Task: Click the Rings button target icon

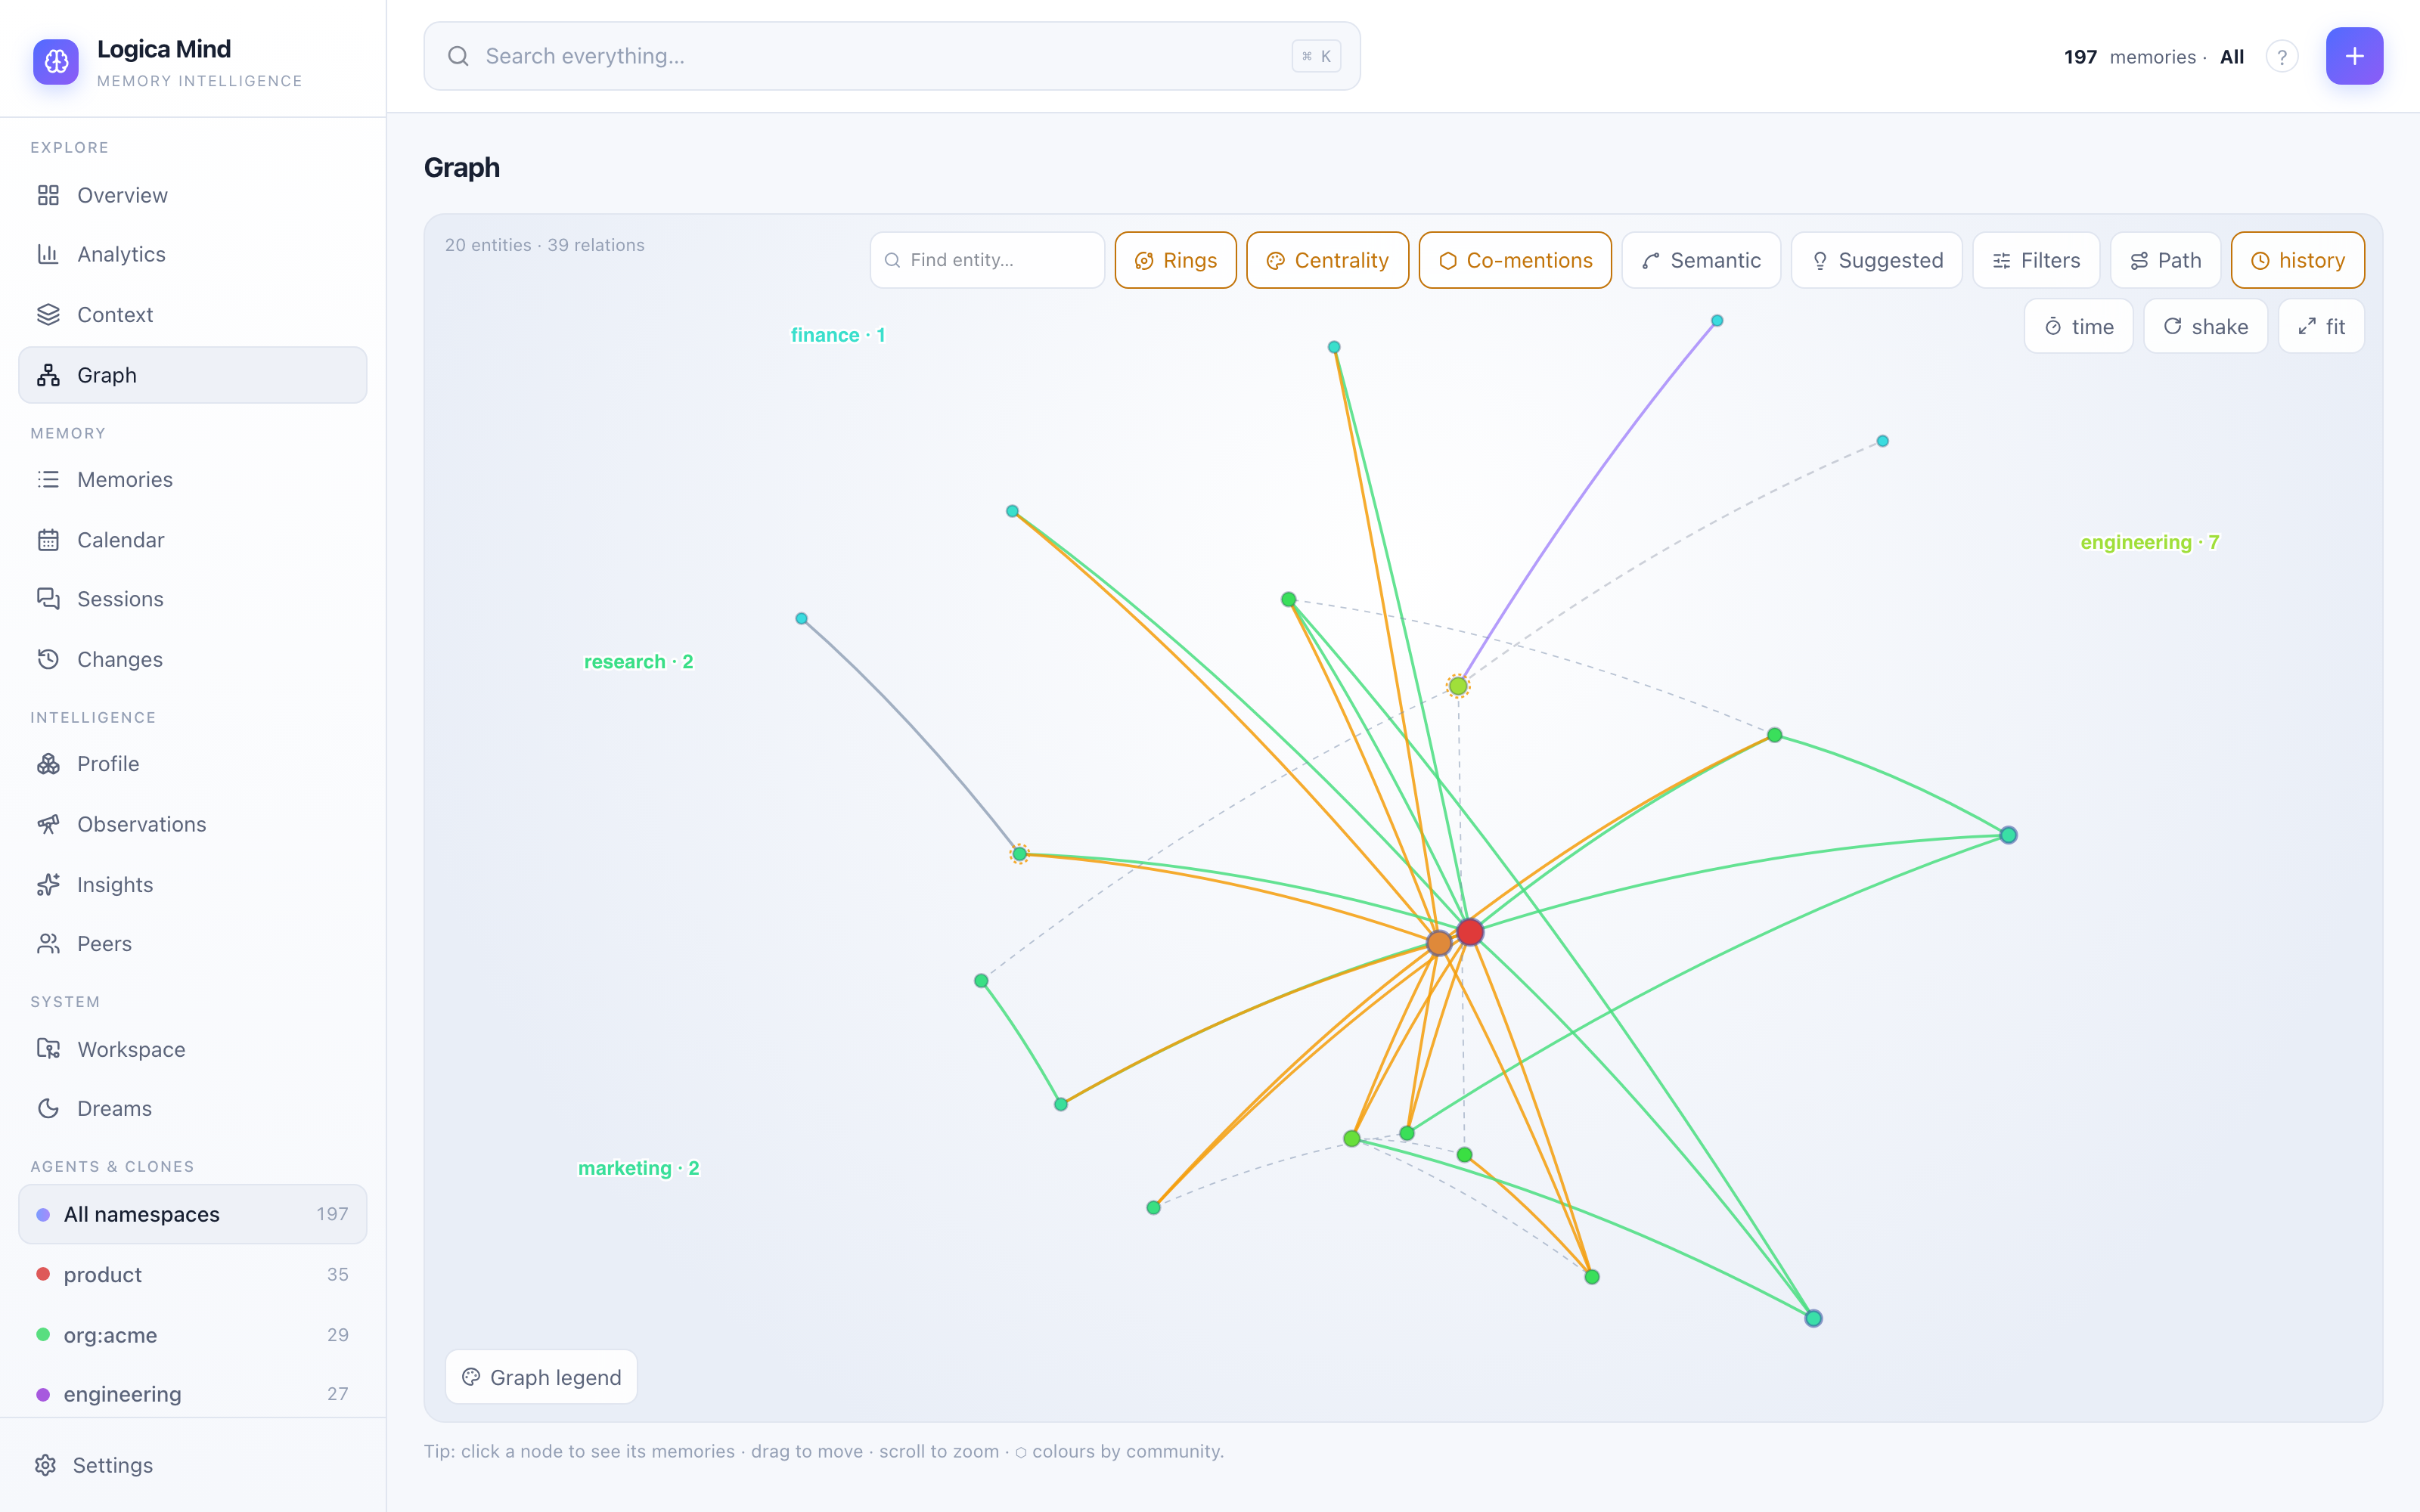Action: click(1144, 261)
